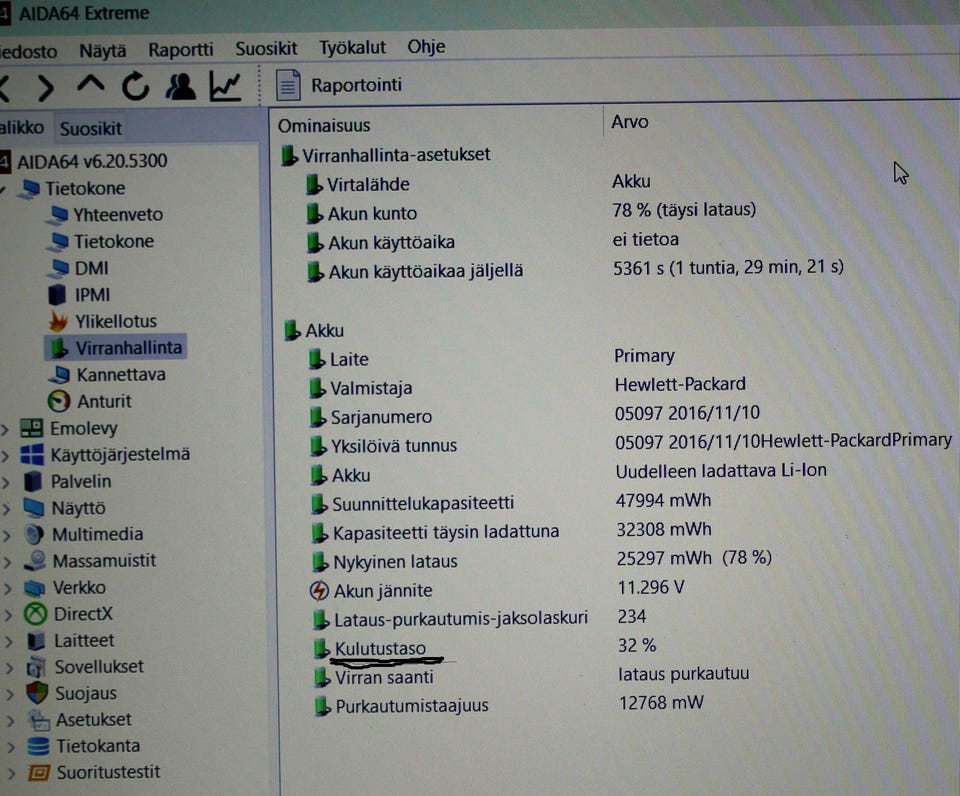Screen dimensions: 960x796
Task: Switch to the Suosikit sidebar tab
Action: tap(91, 129)
